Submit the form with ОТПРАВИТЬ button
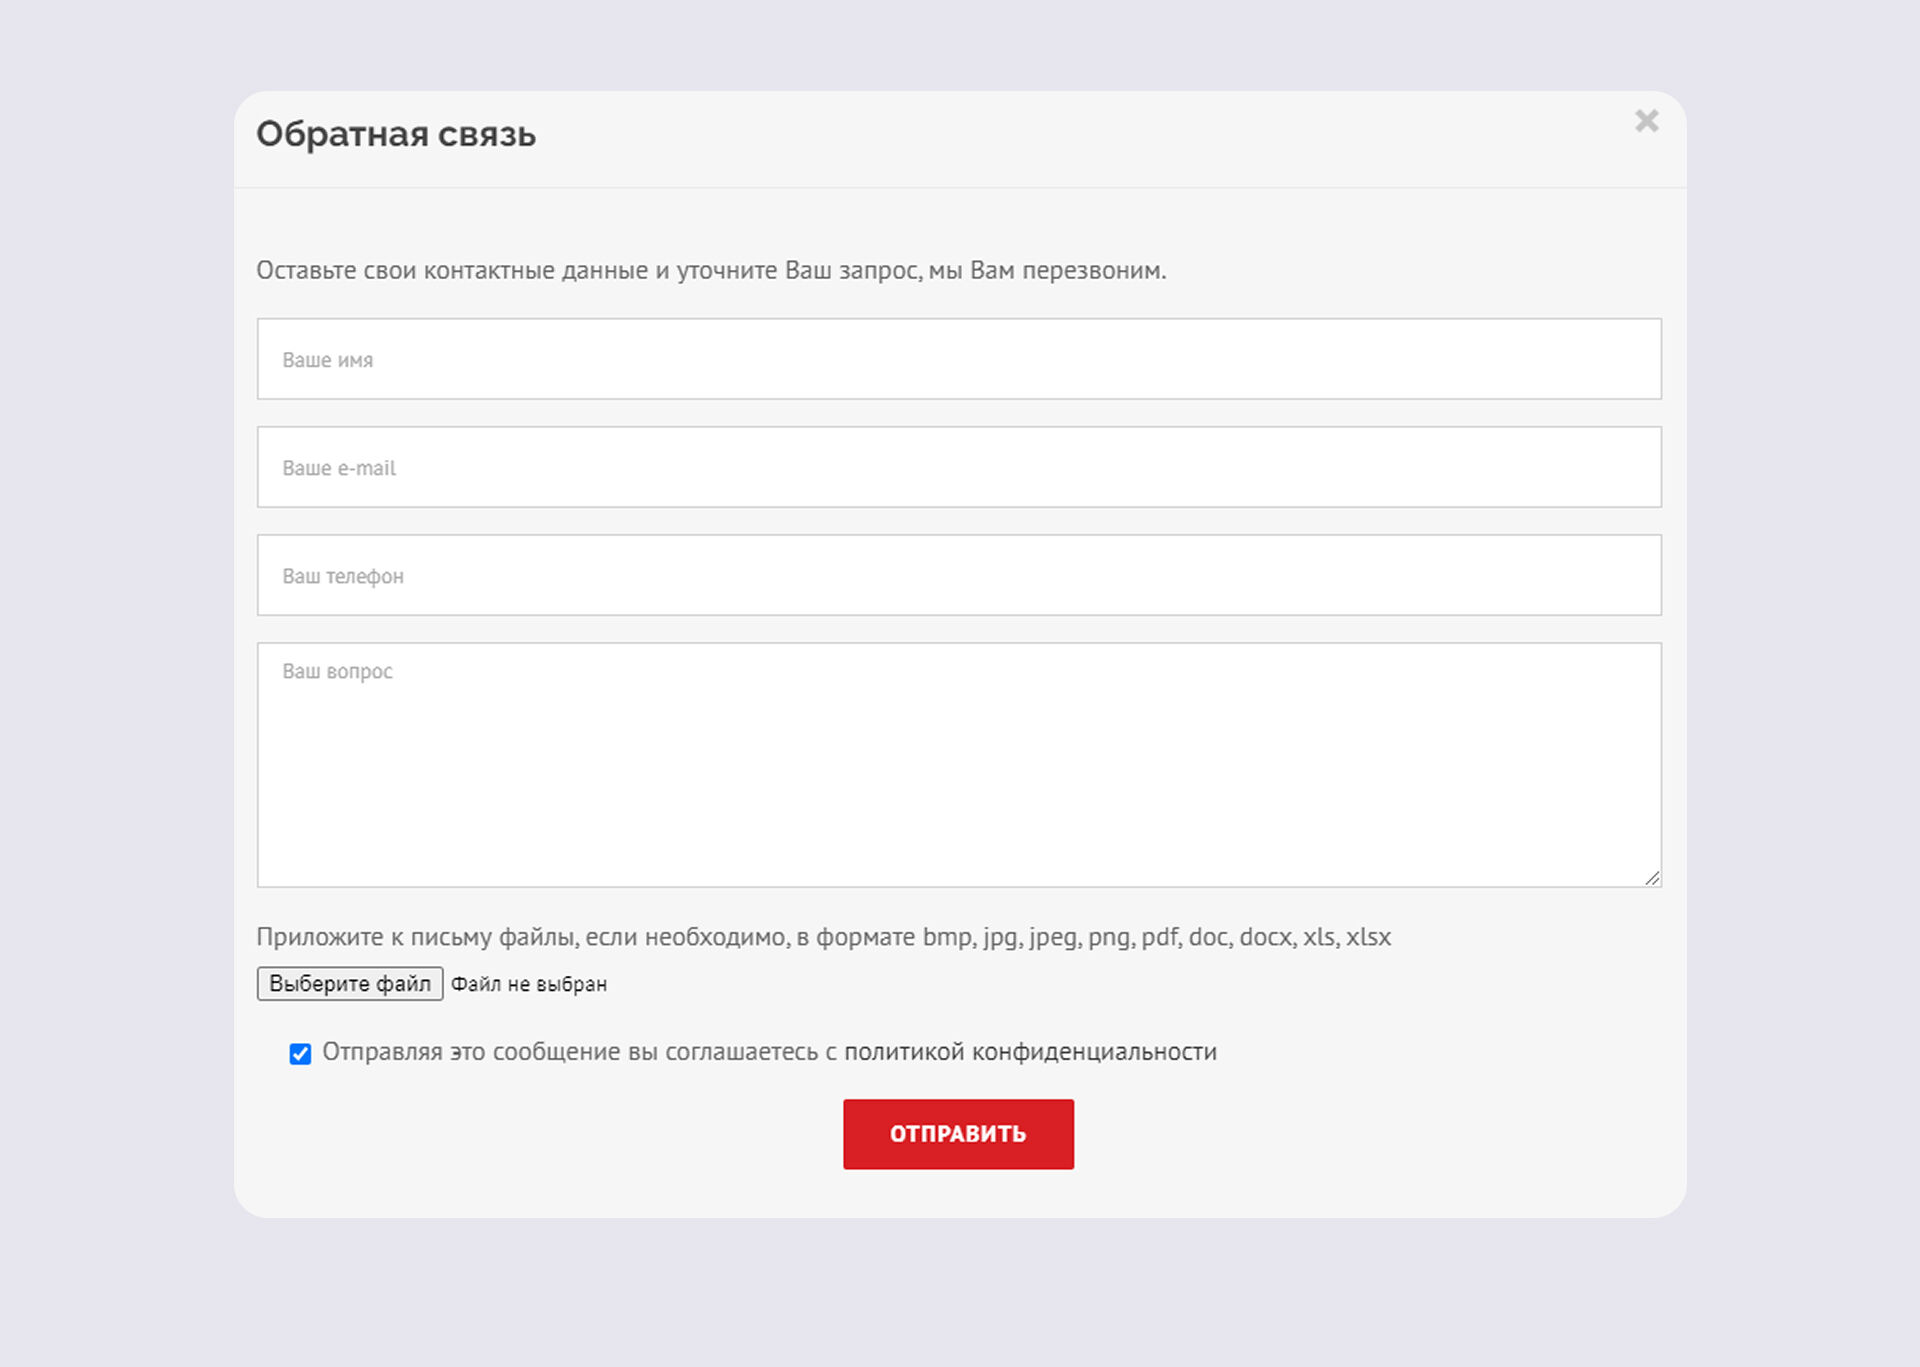This screenshot has height=1367, width=1920. coord(958,1134)
